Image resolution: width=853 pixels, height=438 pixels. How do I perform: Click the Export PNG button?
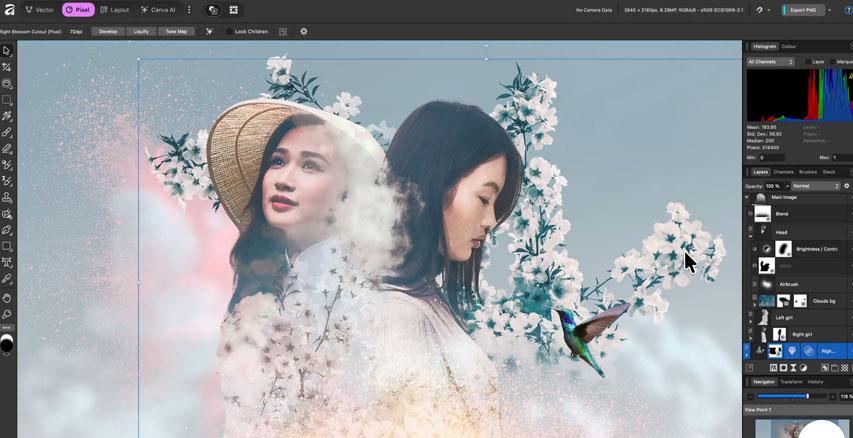(802, 10)
